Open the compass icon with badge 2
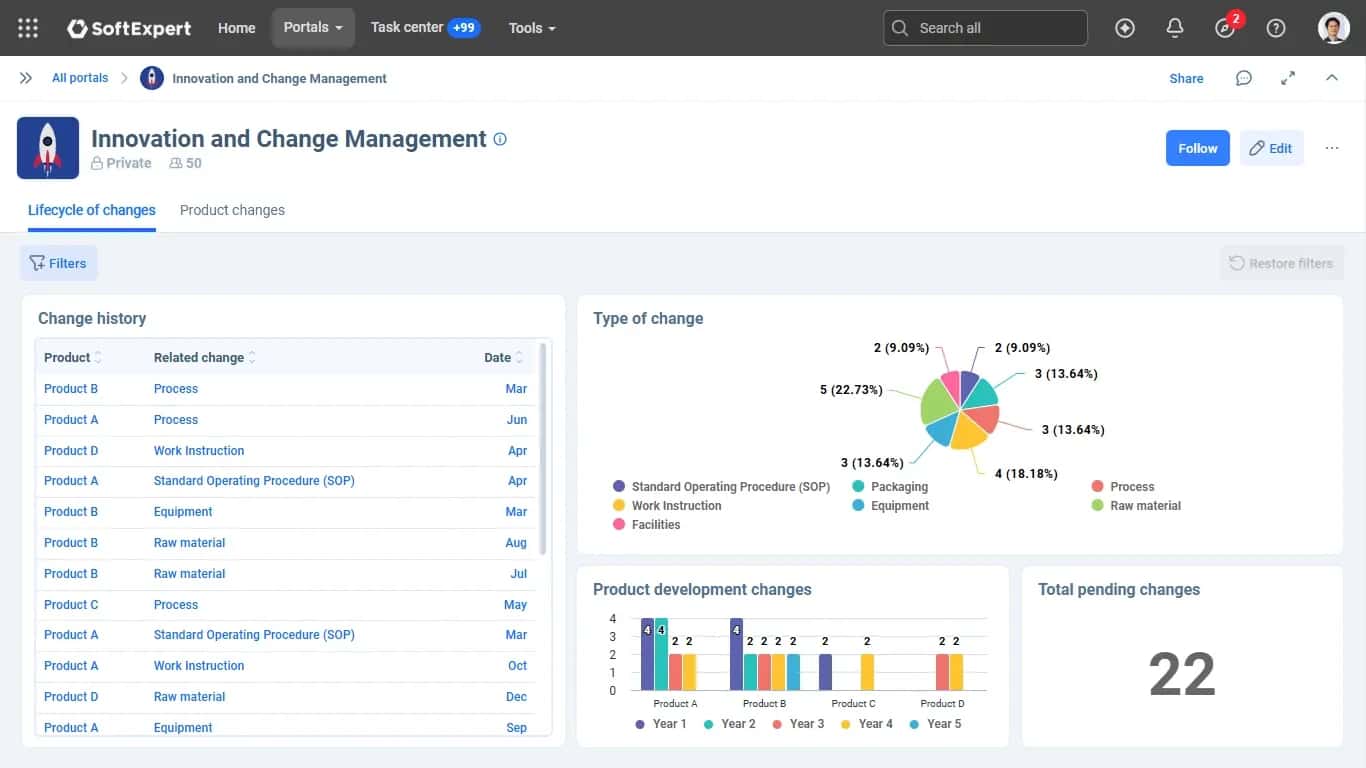The image size is (1366, 768). 1227,27
